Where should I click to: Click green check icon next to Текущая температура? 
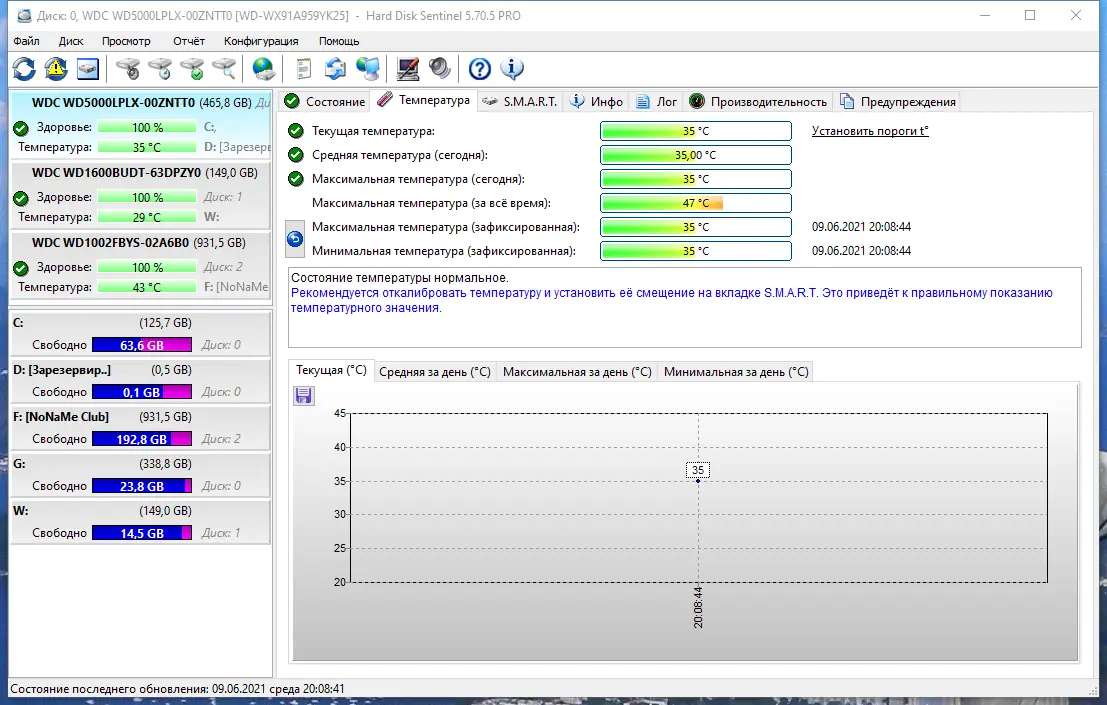click(x=296, y=131)
